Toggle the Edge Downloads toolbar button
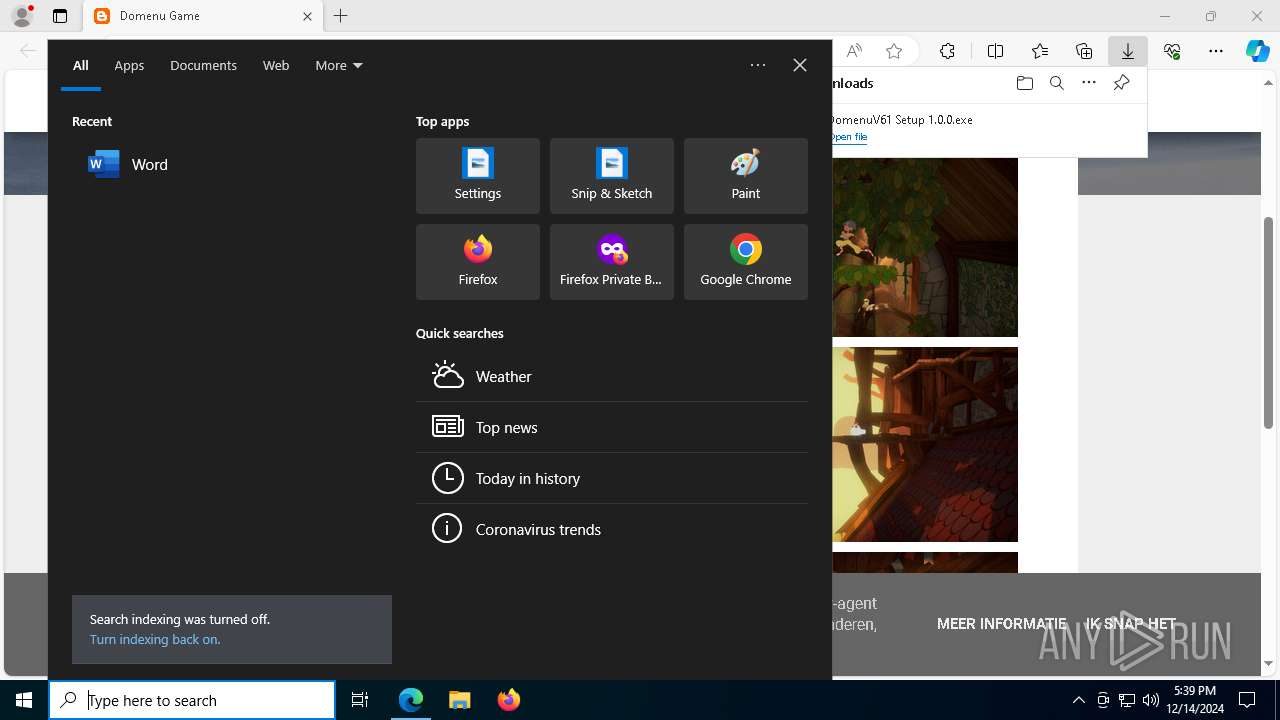Image resolution: width=1280 pixels, height=720 pixels. coord(1127,51)
